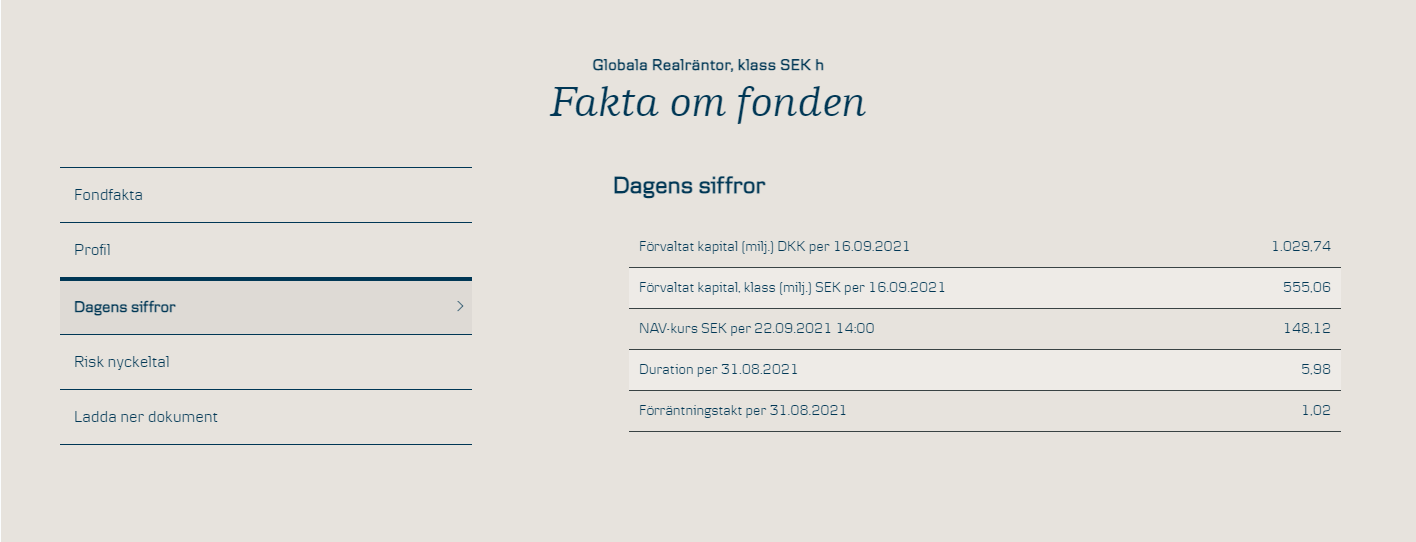The image size is (1416, 542).
Task: Click the value 555,06
Action: click(x=1307, y=287)
